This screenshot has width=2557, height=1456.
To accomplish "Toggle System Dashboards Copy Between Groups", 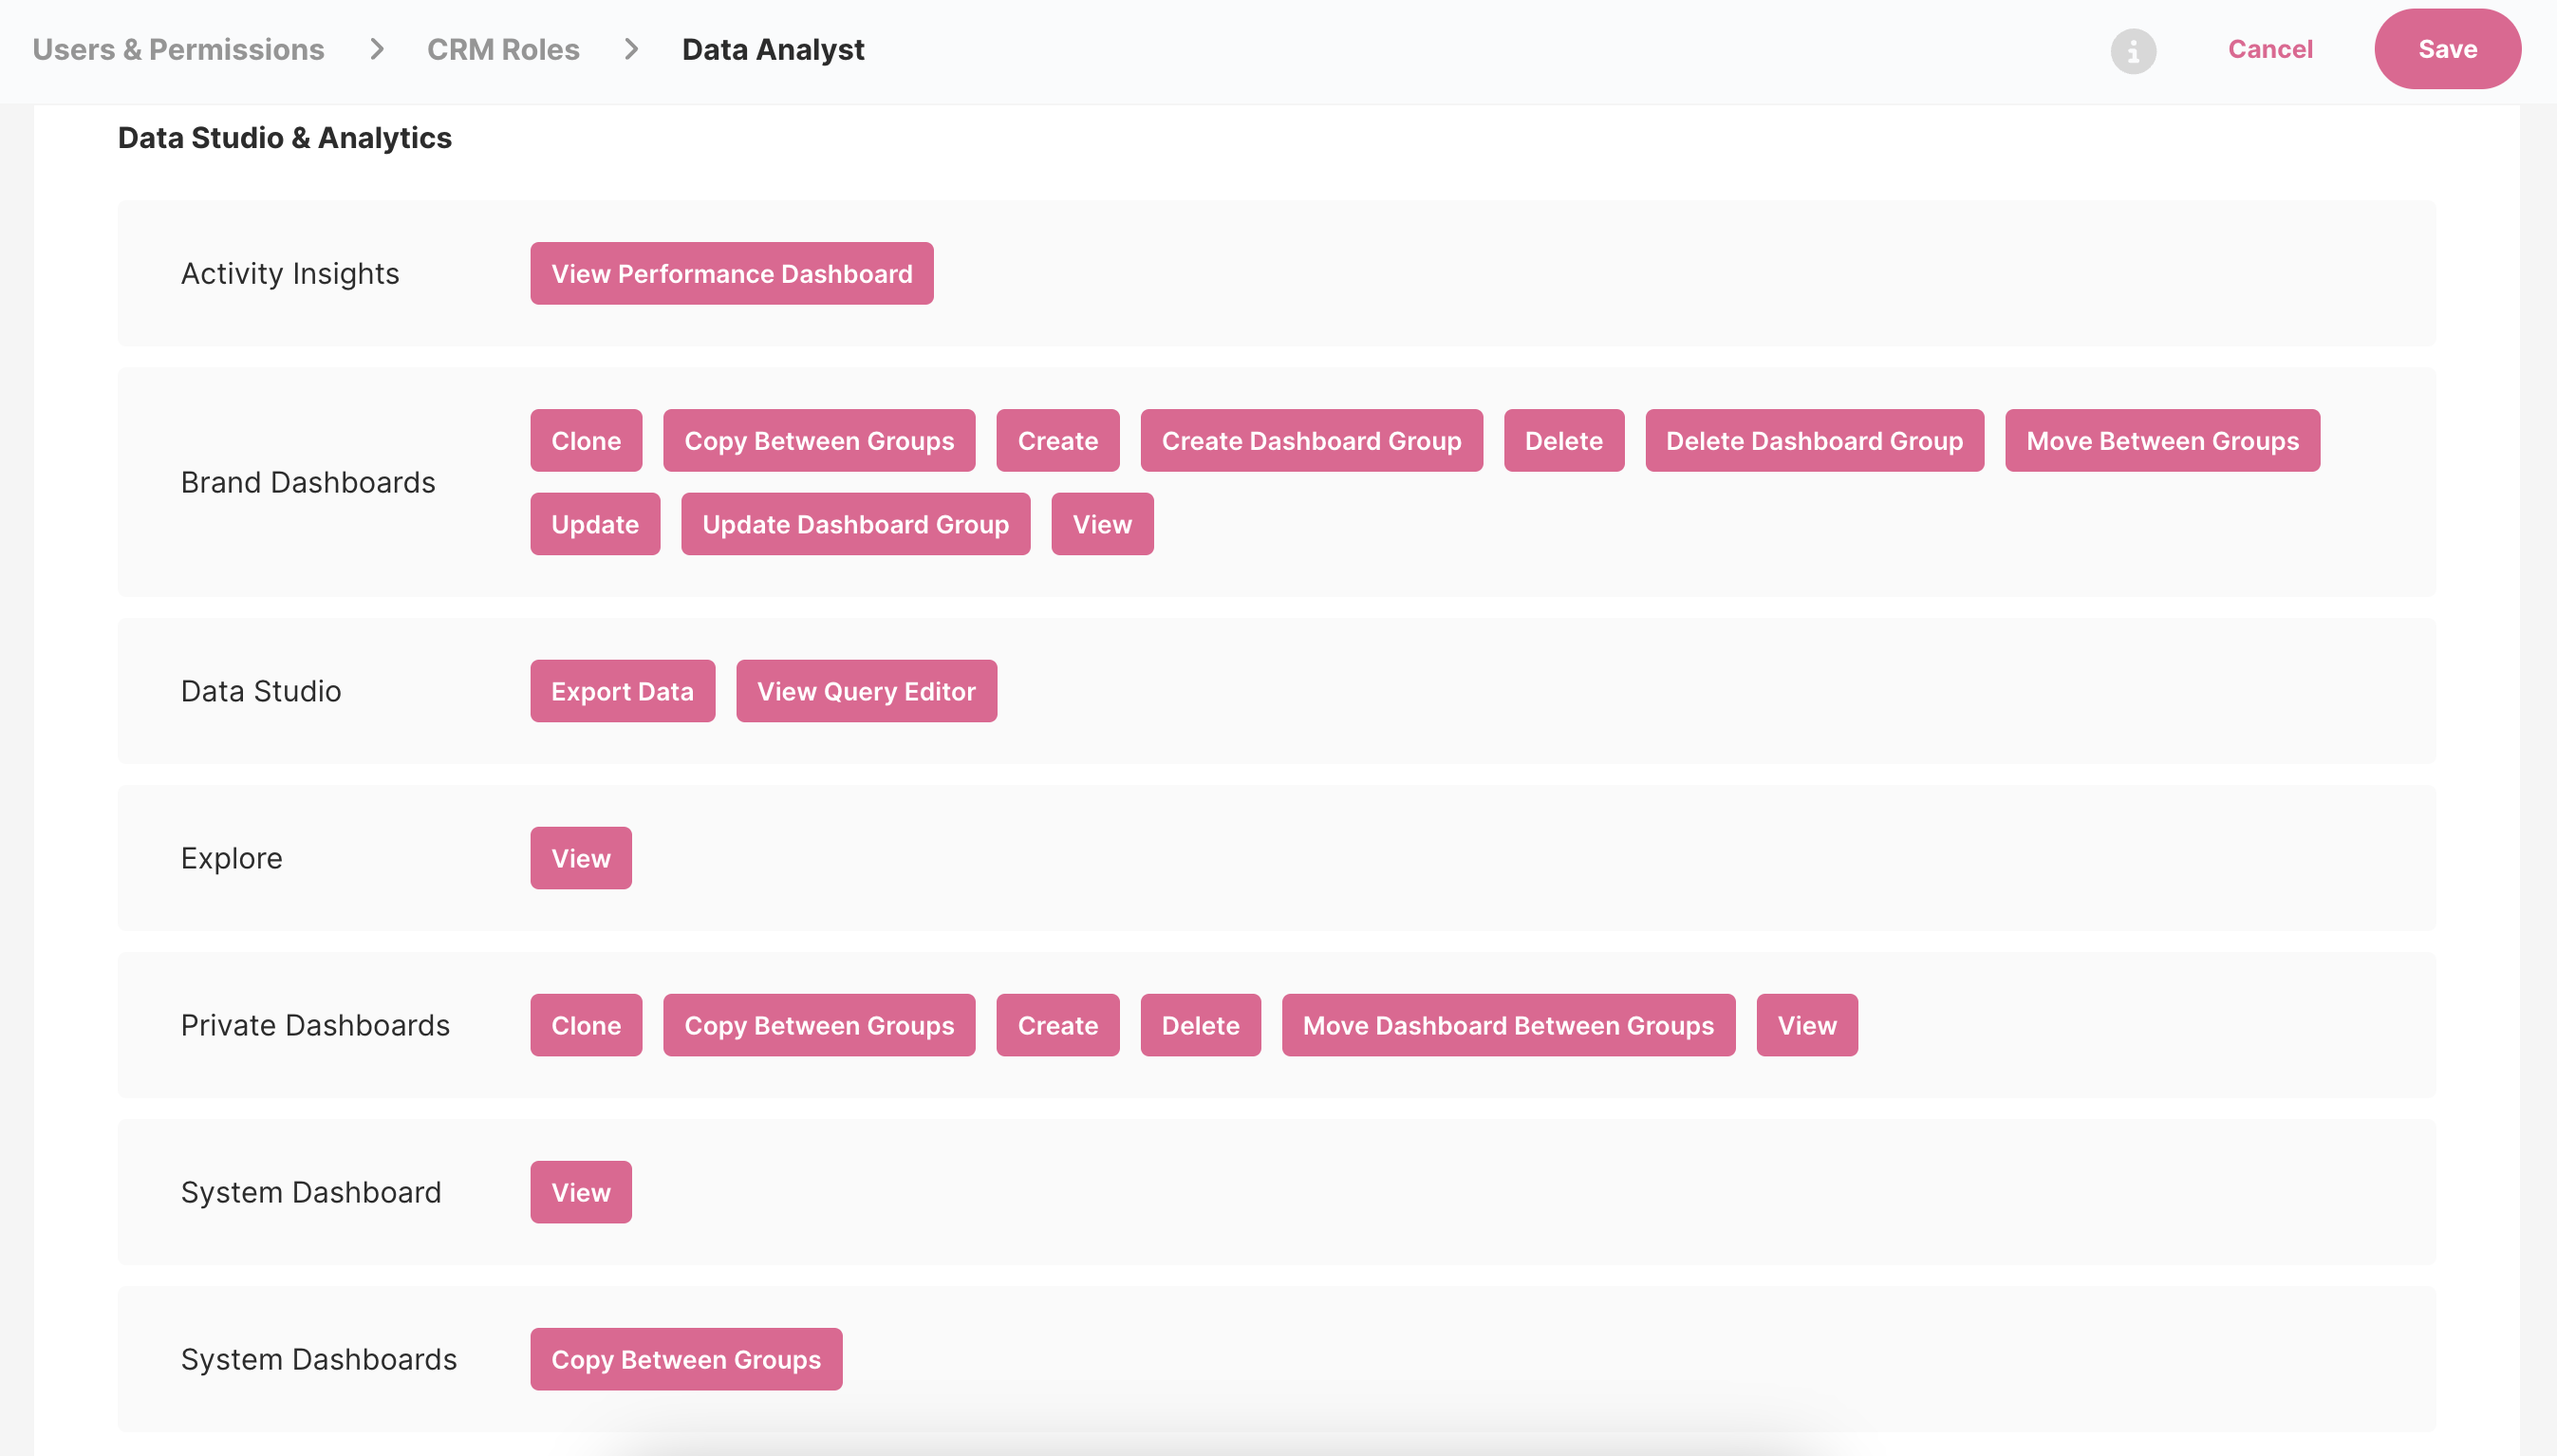I will 685,1359.
